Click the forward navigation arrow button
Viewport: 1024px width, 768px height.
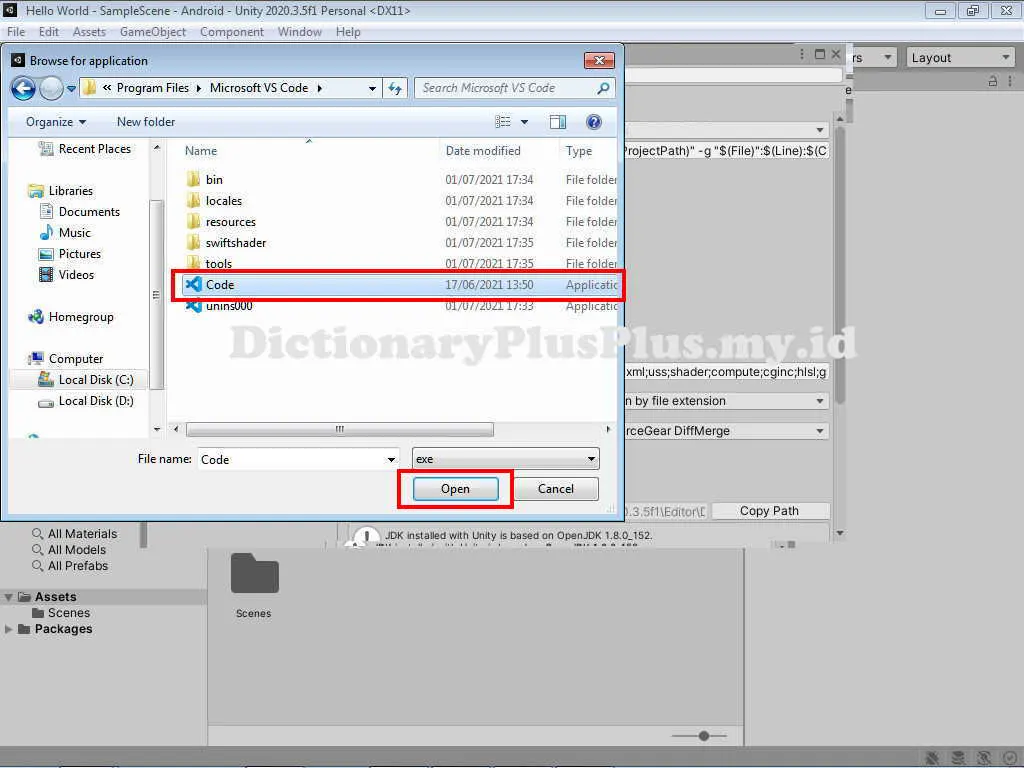pos(51,88)
